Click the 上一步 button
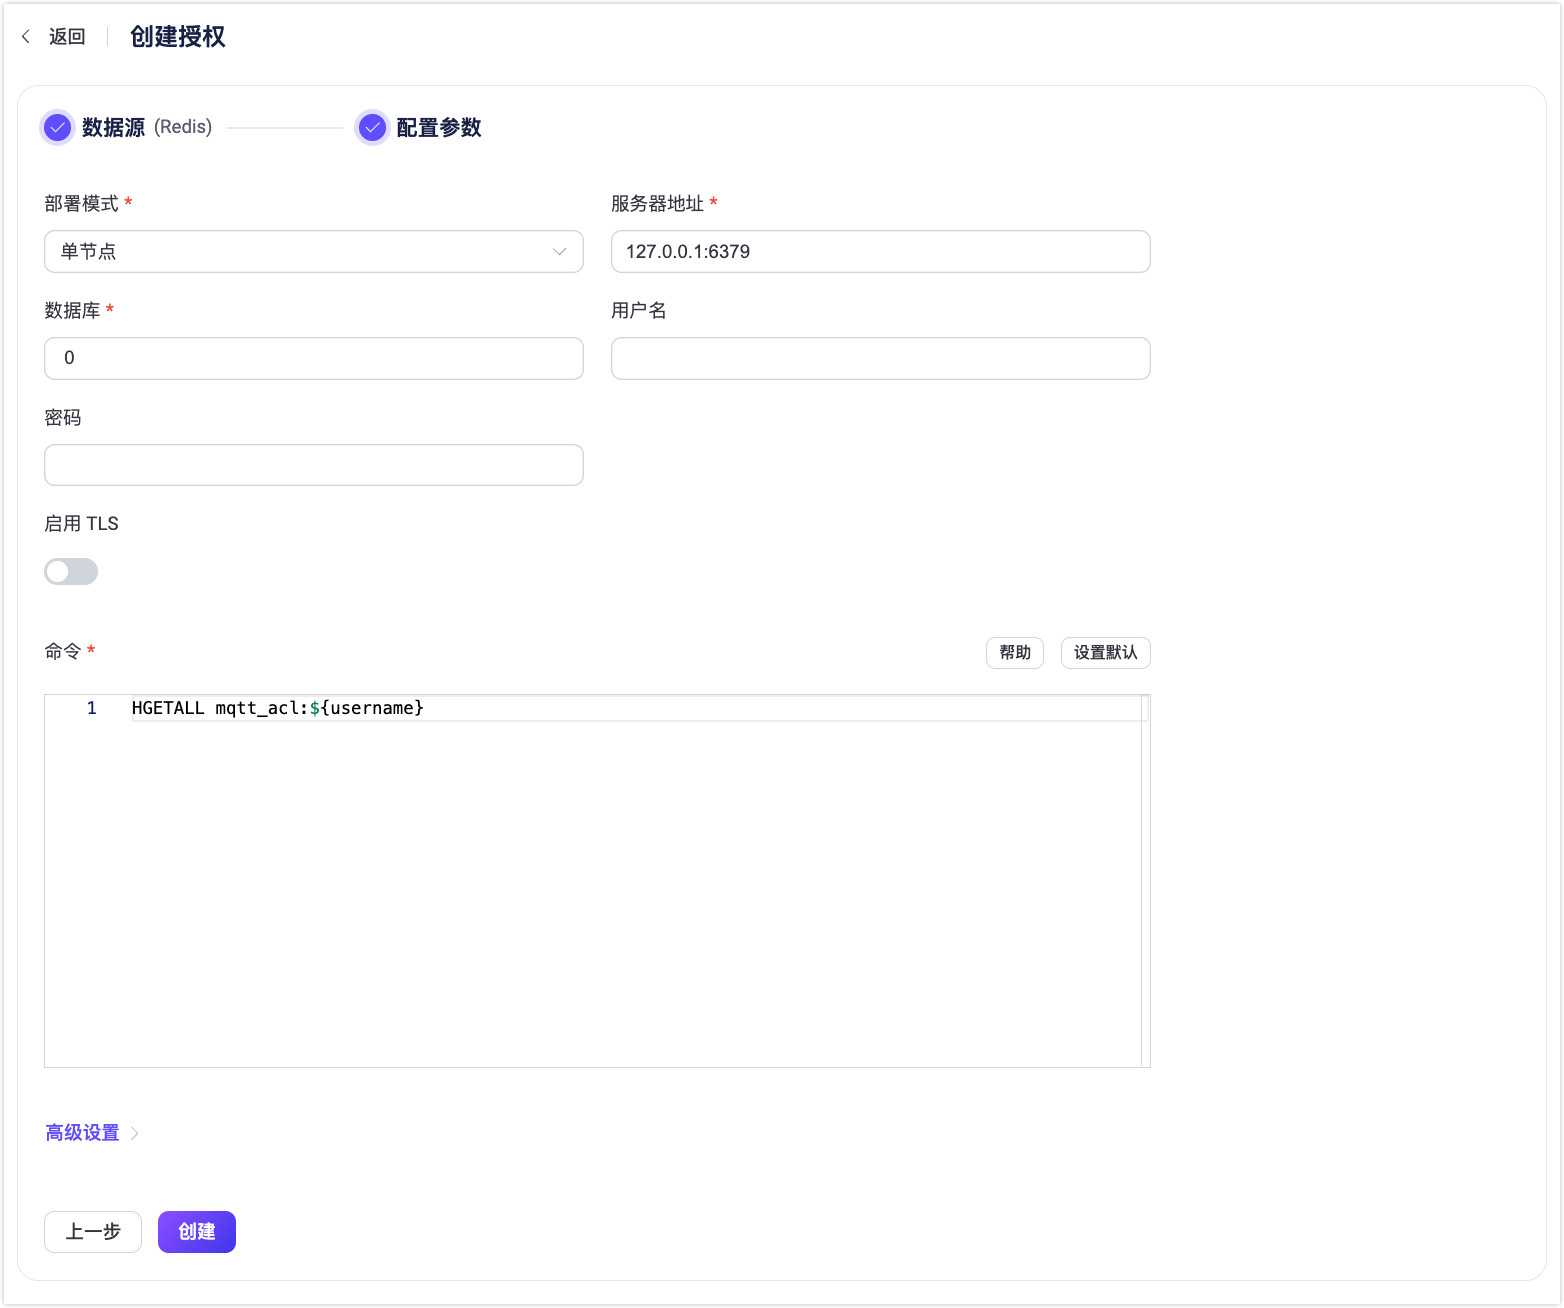The height and width of the screenshot is (1308, 1564). 92,1232
